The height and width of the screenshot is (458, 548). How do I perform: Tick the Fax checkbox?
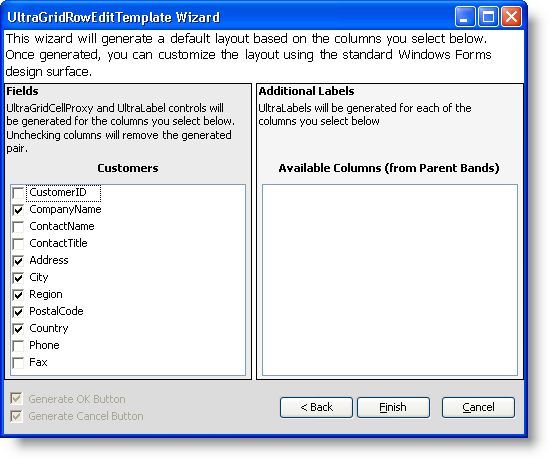coord(18,363)
